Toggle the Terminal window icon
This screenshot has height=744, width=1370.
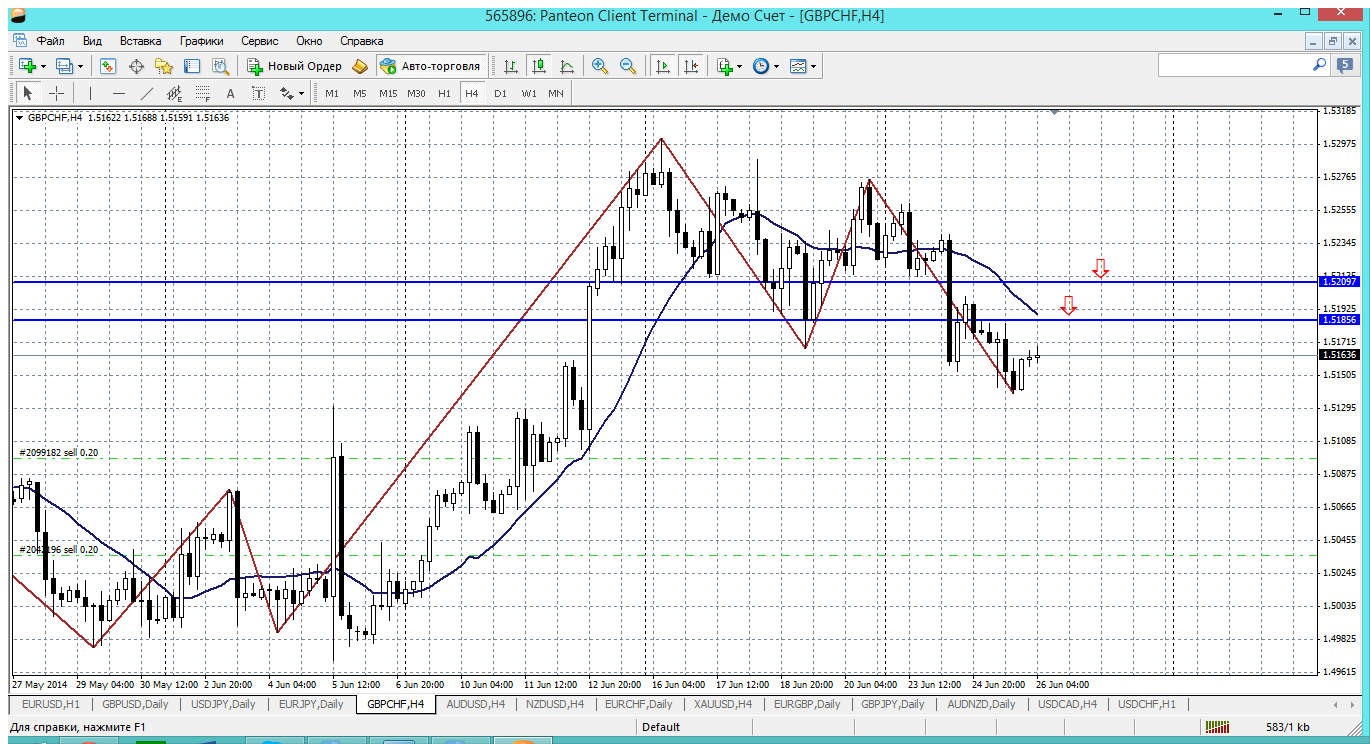192,66
